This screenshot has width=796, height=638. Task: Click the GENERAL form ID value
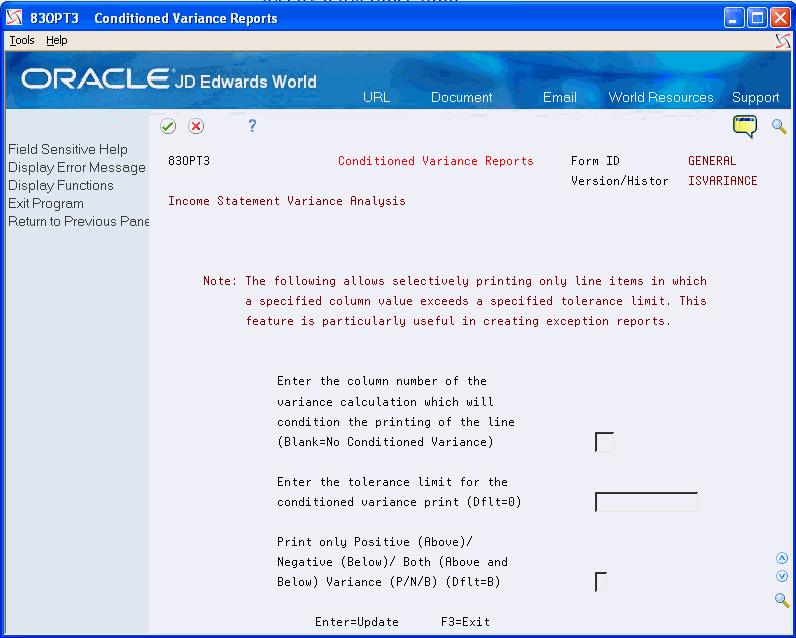click(x=712, y=161)
